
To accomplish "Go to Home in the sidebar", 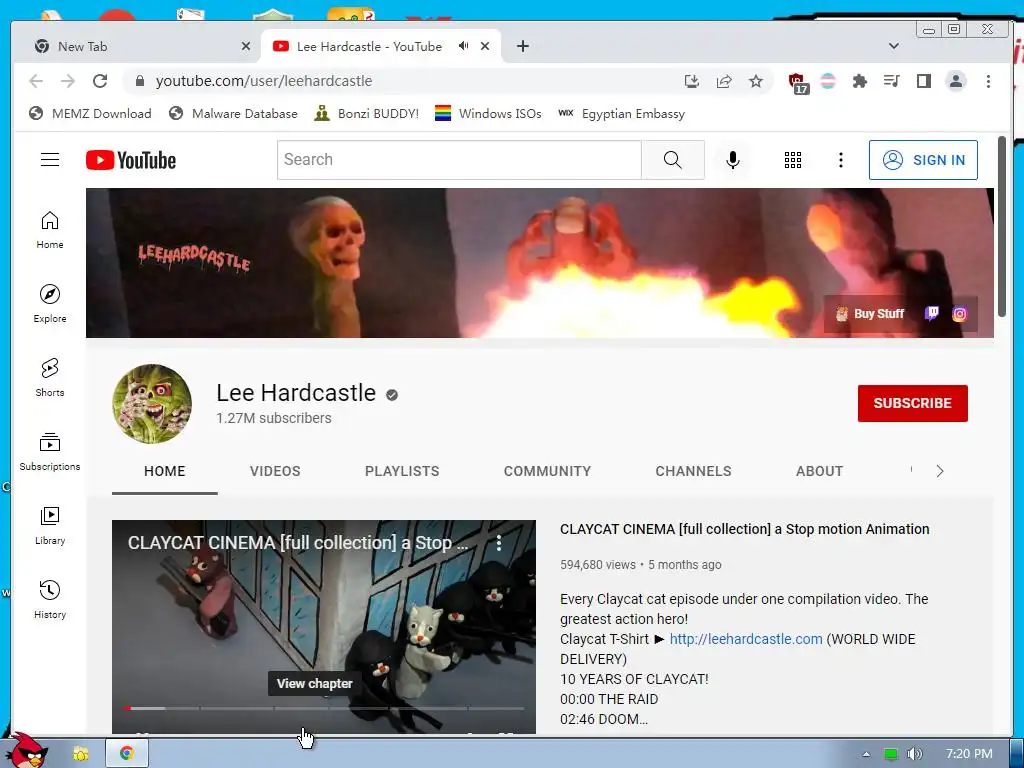I will coord(50,230).
